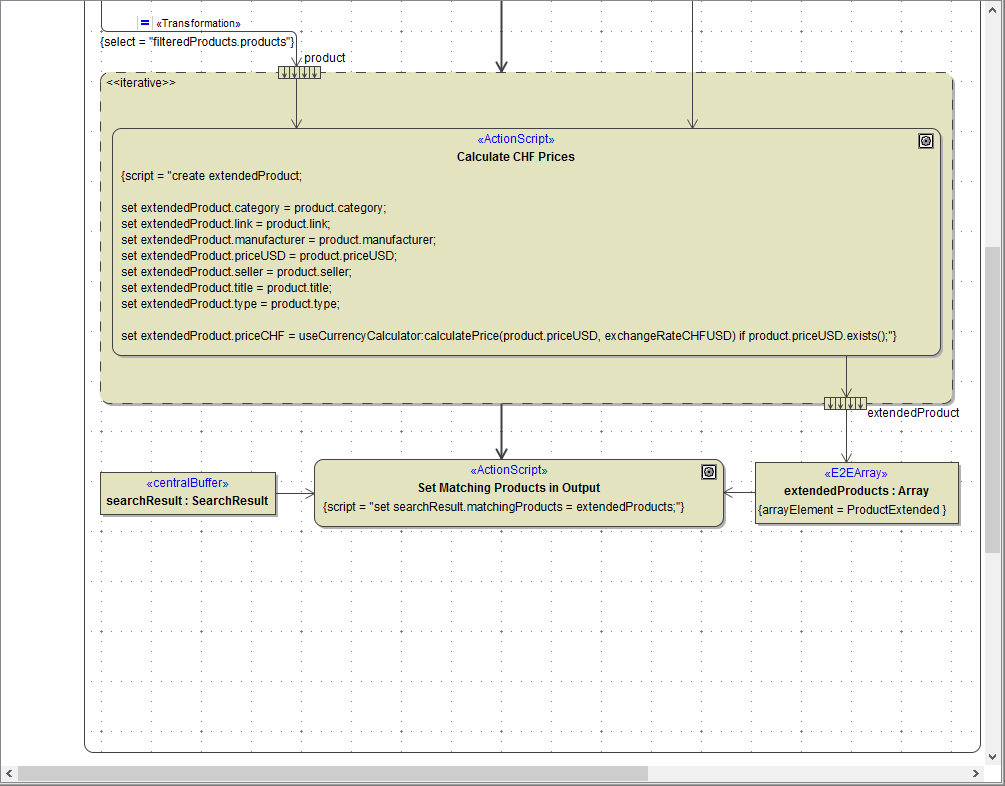Click the centralBuffer stereotype label
This screenshot has height=786, width=1005.
tap(186, 482)
